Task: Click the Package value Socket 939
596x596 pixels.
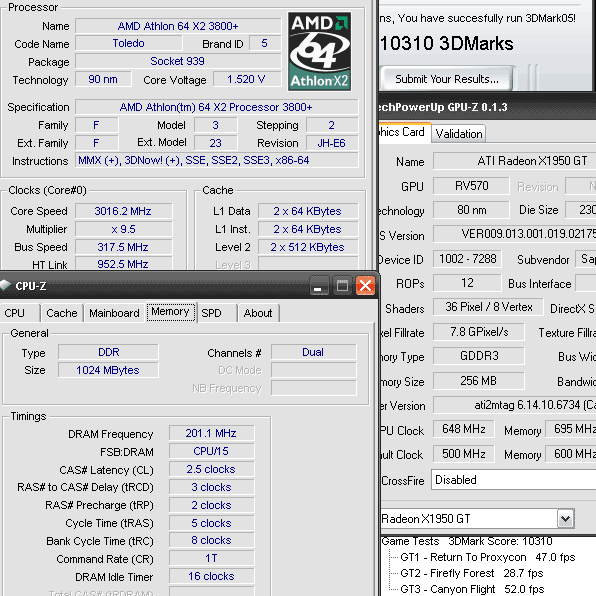Action: (x=178, y=61)
